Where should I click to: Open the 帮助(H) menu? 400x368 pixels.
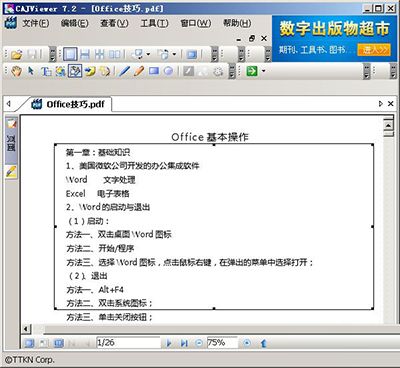(237, 23)
